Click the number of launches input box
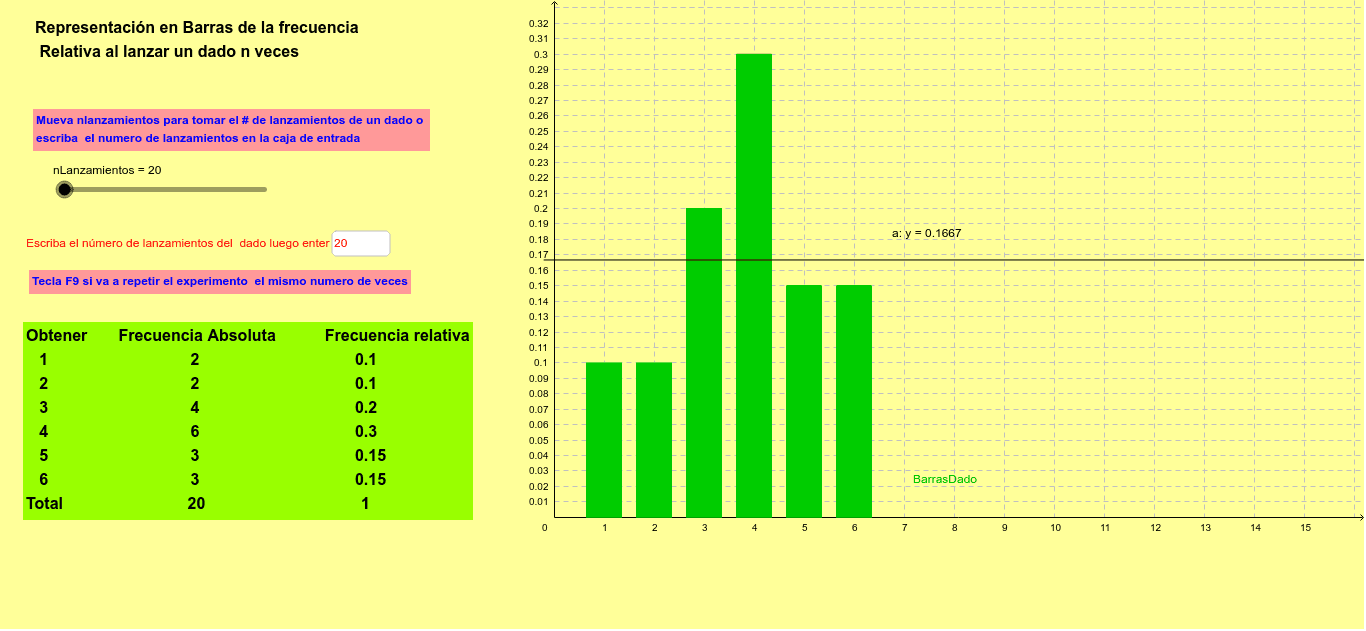This screenshot has width=1366, height=631. 360,243
